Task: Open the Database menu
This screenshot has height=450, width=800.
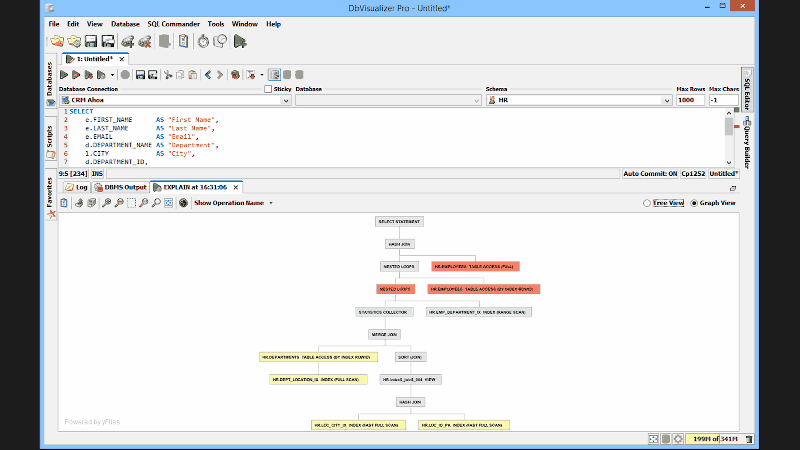Action: point(125,24)
